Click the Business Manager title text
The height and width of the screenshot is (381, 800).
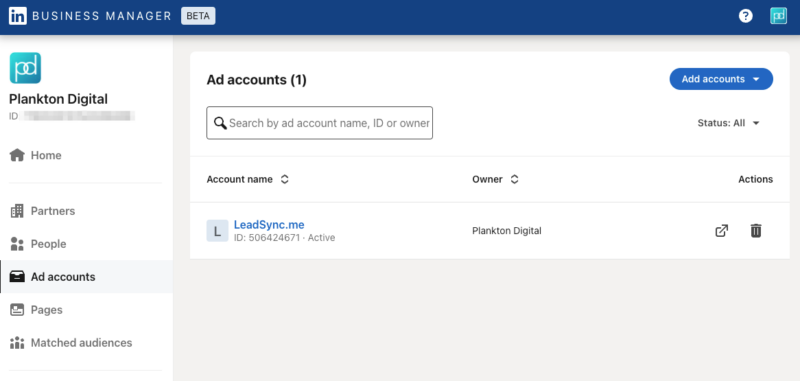point(102,16)
